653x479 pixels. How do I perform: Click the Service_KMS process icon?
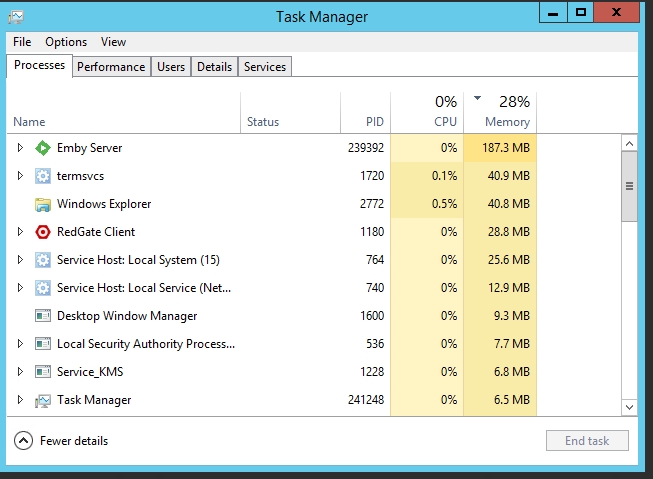click(43, 372)
